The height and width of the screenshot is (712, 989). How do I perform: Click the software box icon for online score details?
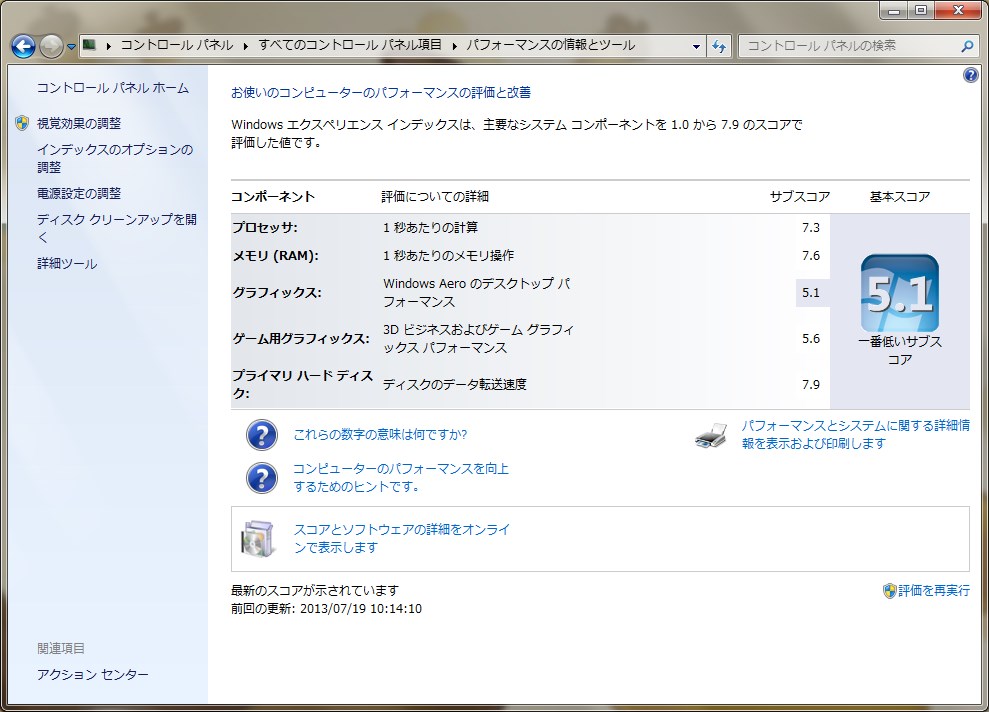258,537
